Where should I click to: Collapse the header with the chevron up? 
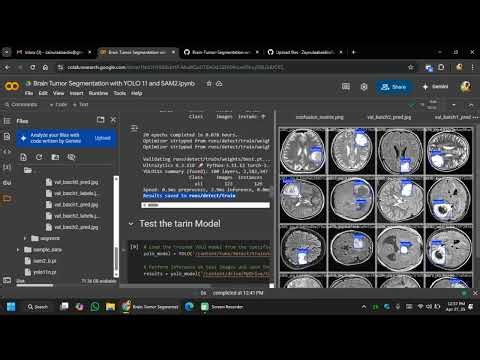471,105
